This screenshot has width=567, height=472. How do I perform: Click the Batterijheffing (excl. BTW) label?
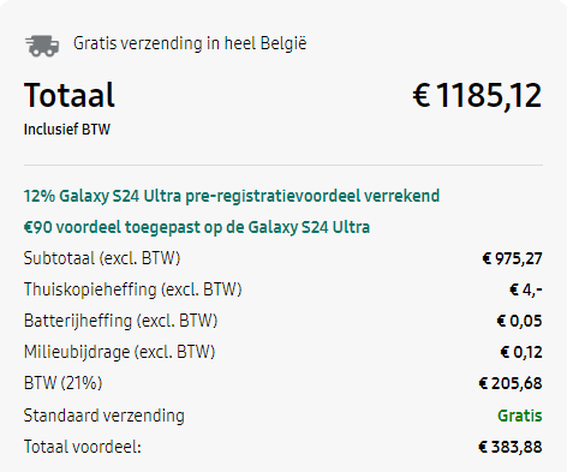tap(120, 321)
